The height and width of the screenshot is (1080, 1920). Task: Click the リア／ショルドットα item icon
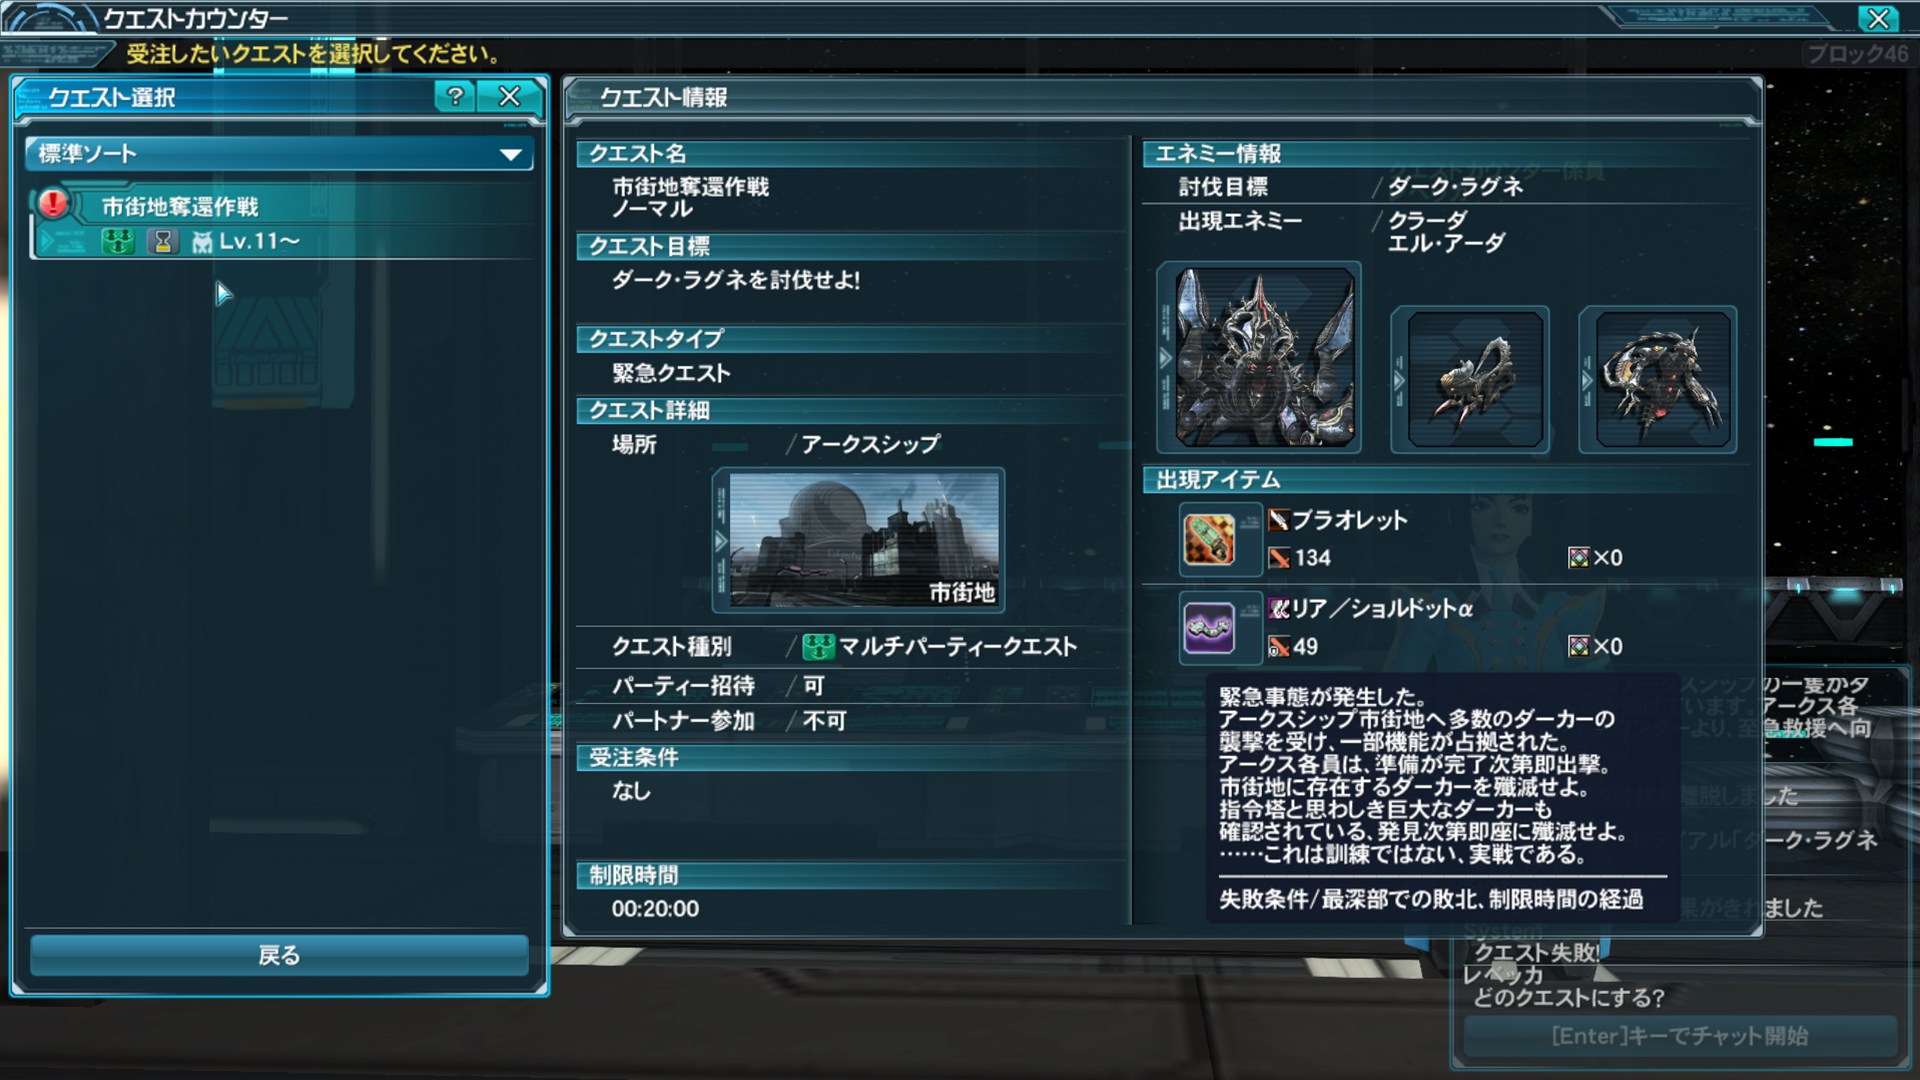(x=1210, y=628)
